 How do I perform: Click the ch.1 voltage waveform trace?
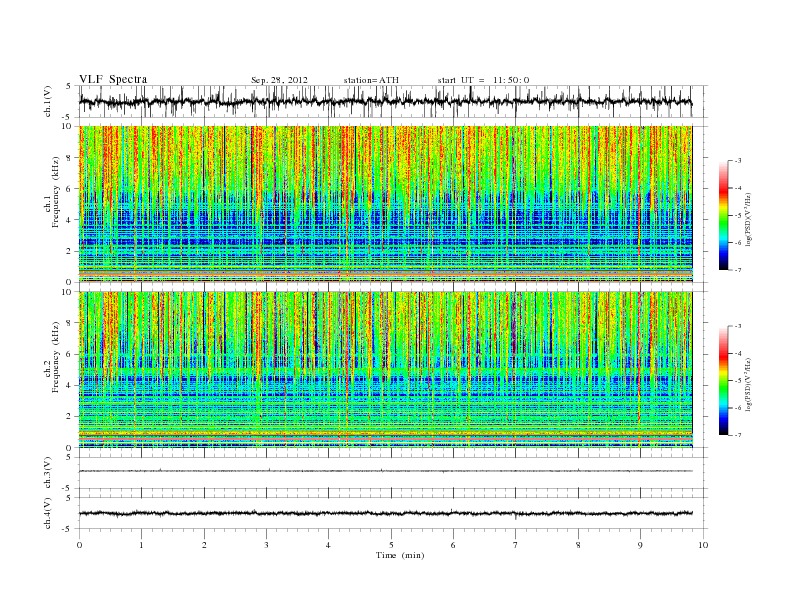pyautogui.click(x=385, y=102)
